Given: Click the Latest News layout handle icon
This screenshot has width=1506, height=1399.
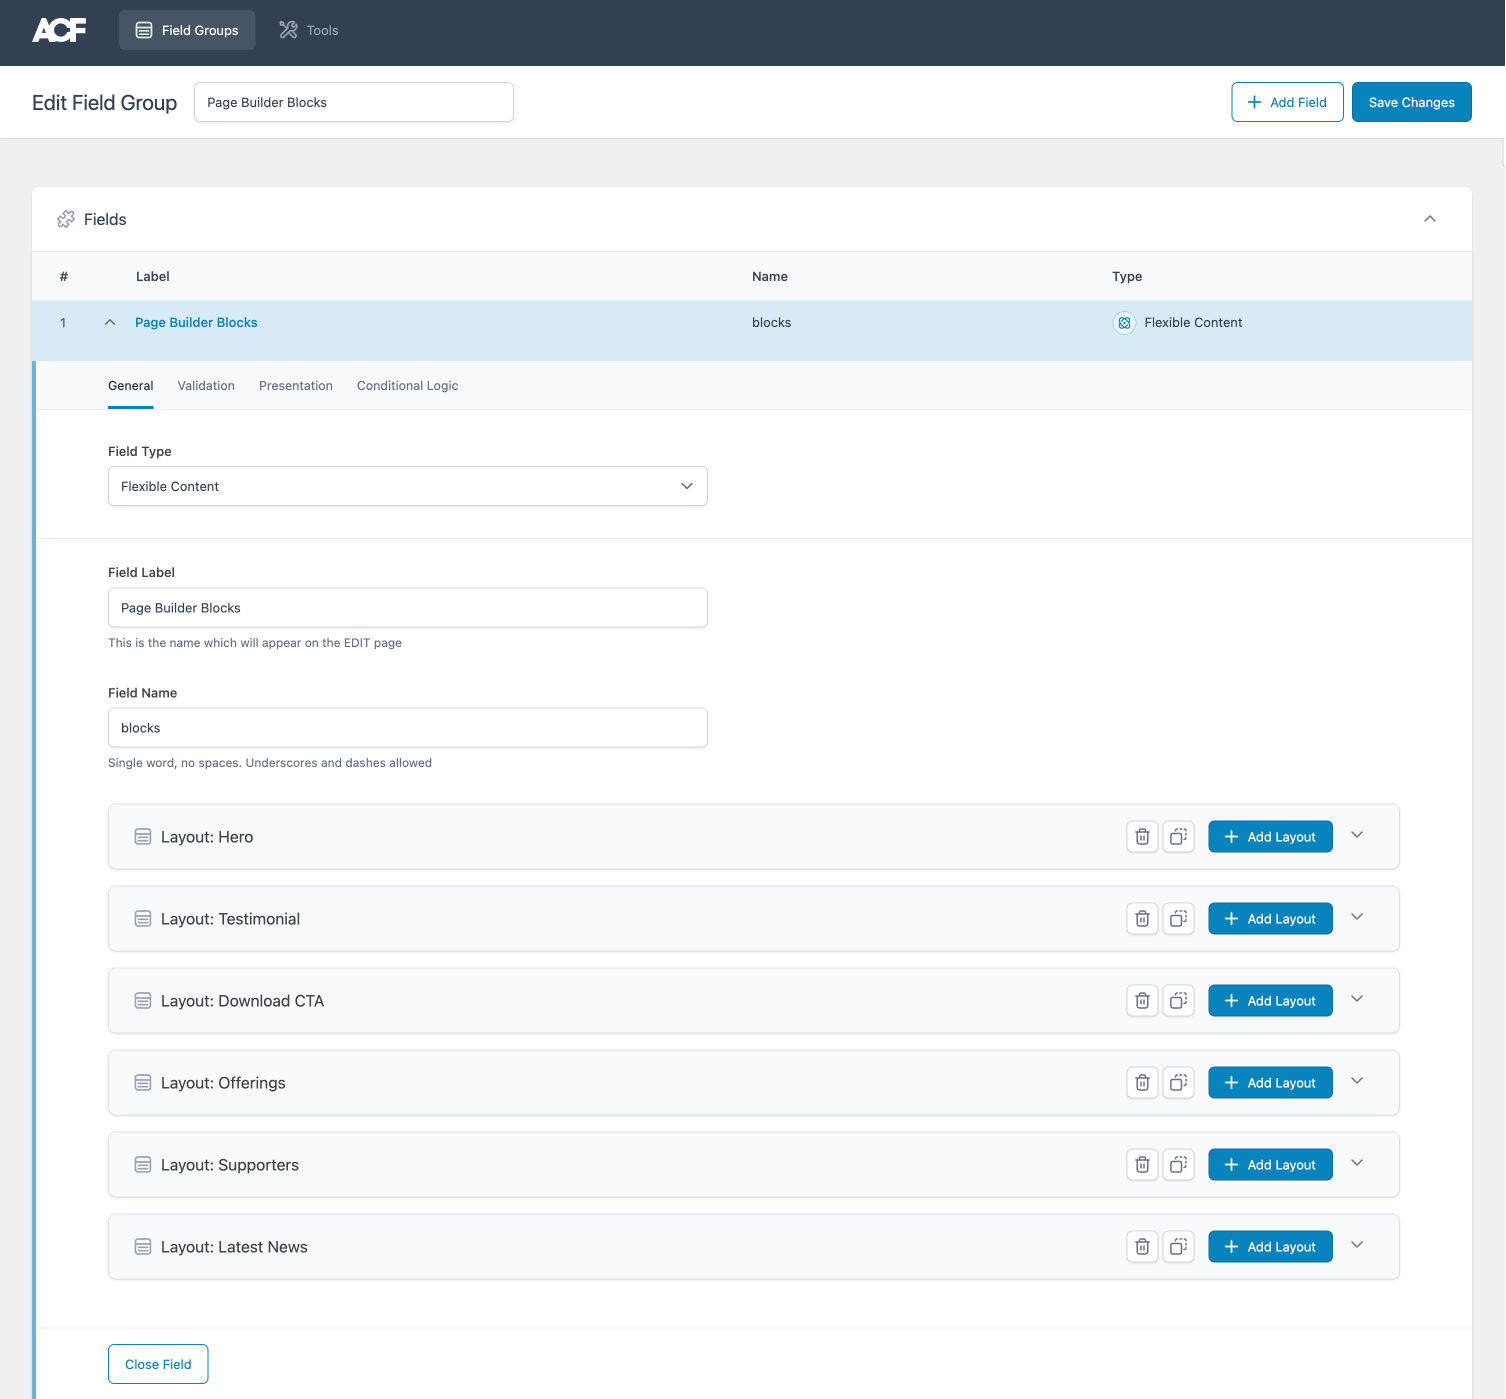Looking at the screenshot, I should coord(143,1247).
